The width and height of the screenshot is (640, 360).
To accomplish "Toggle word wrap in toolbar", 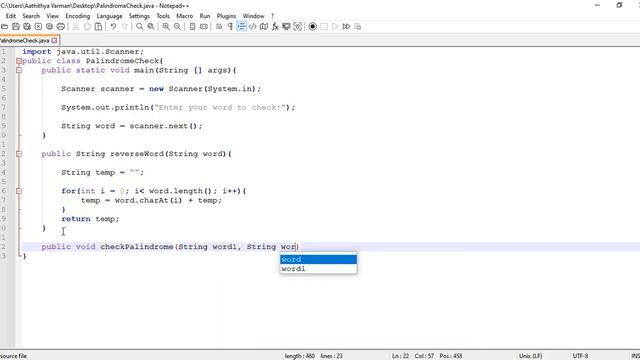I will pos(219,27).
